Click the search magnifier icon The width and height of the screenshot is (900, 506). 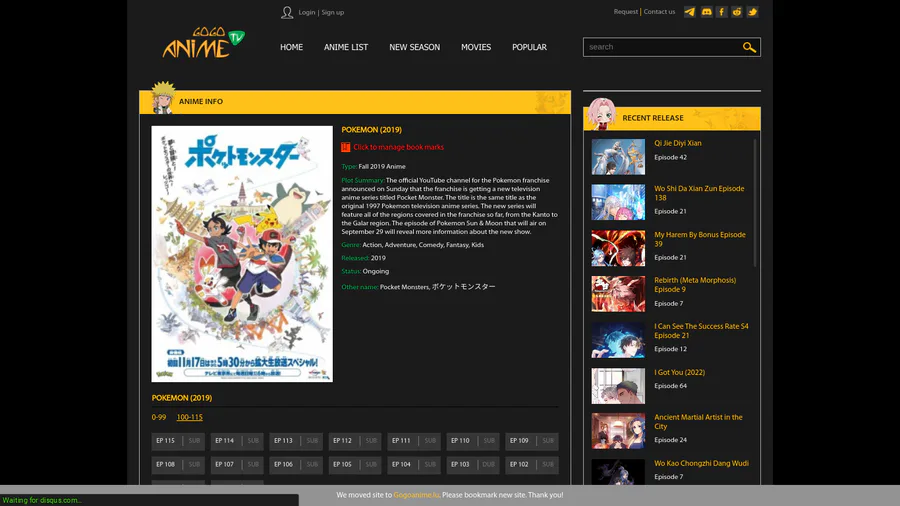(749, 47)
